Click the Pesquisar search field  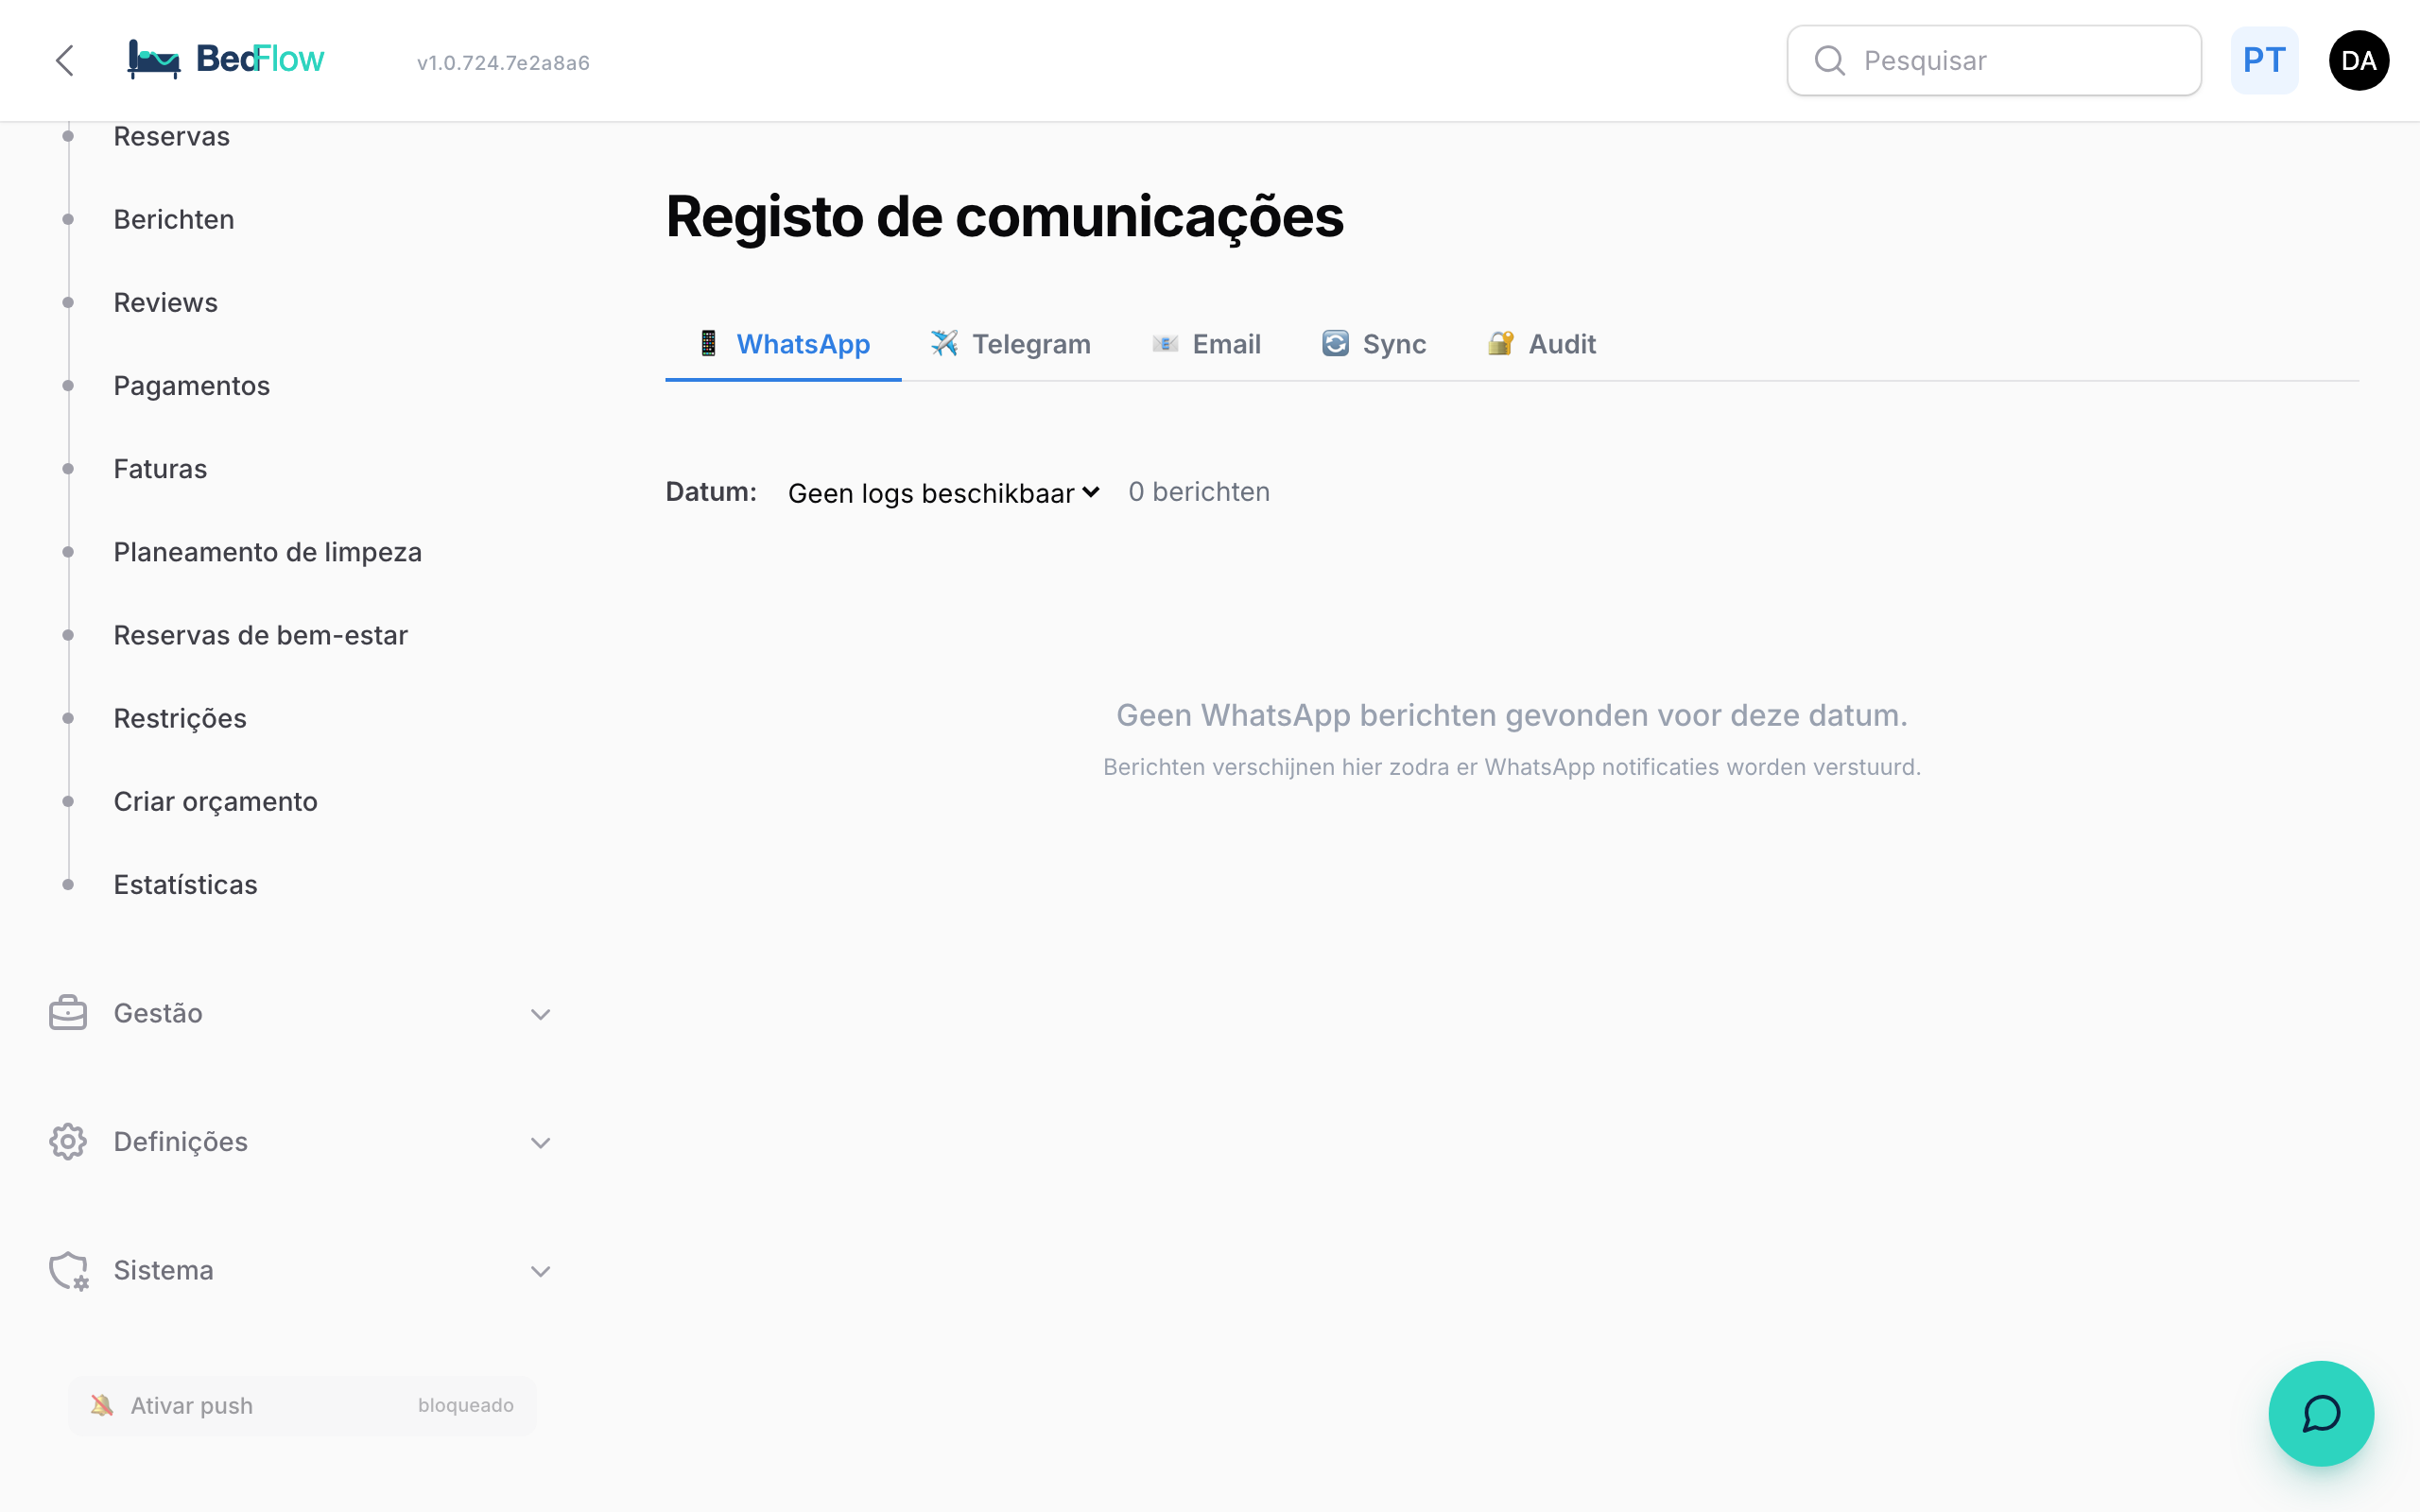(1994, 61)
